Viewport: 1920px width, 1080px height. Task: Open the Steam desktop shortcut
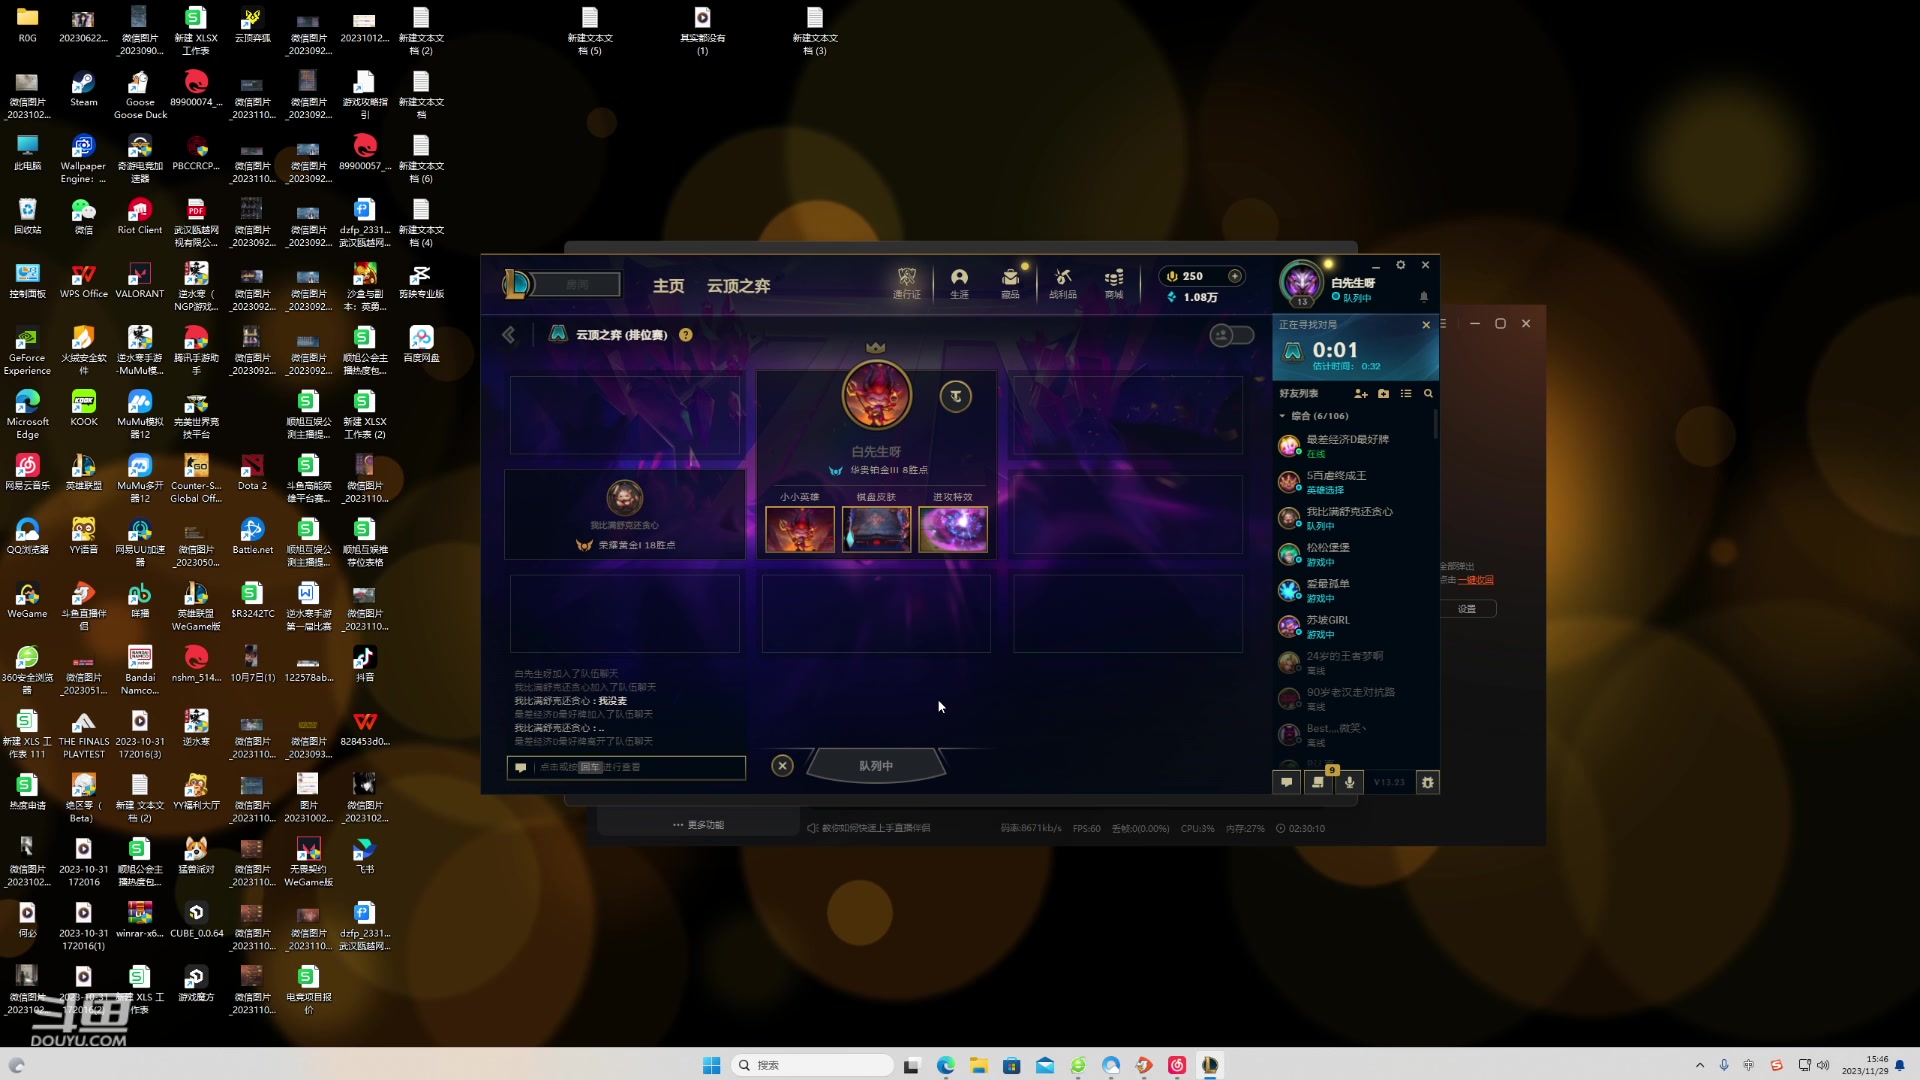(x=84, y=89)
